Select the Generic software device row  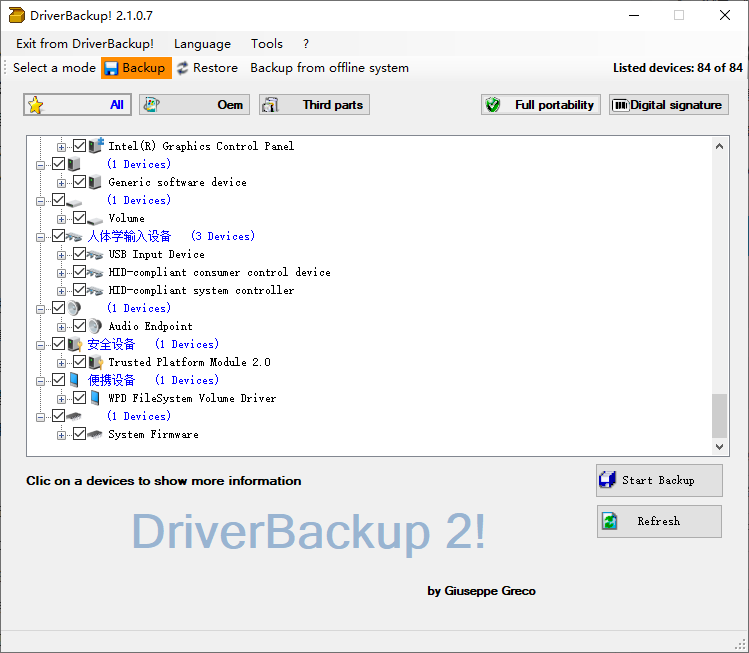pos(177,182)
